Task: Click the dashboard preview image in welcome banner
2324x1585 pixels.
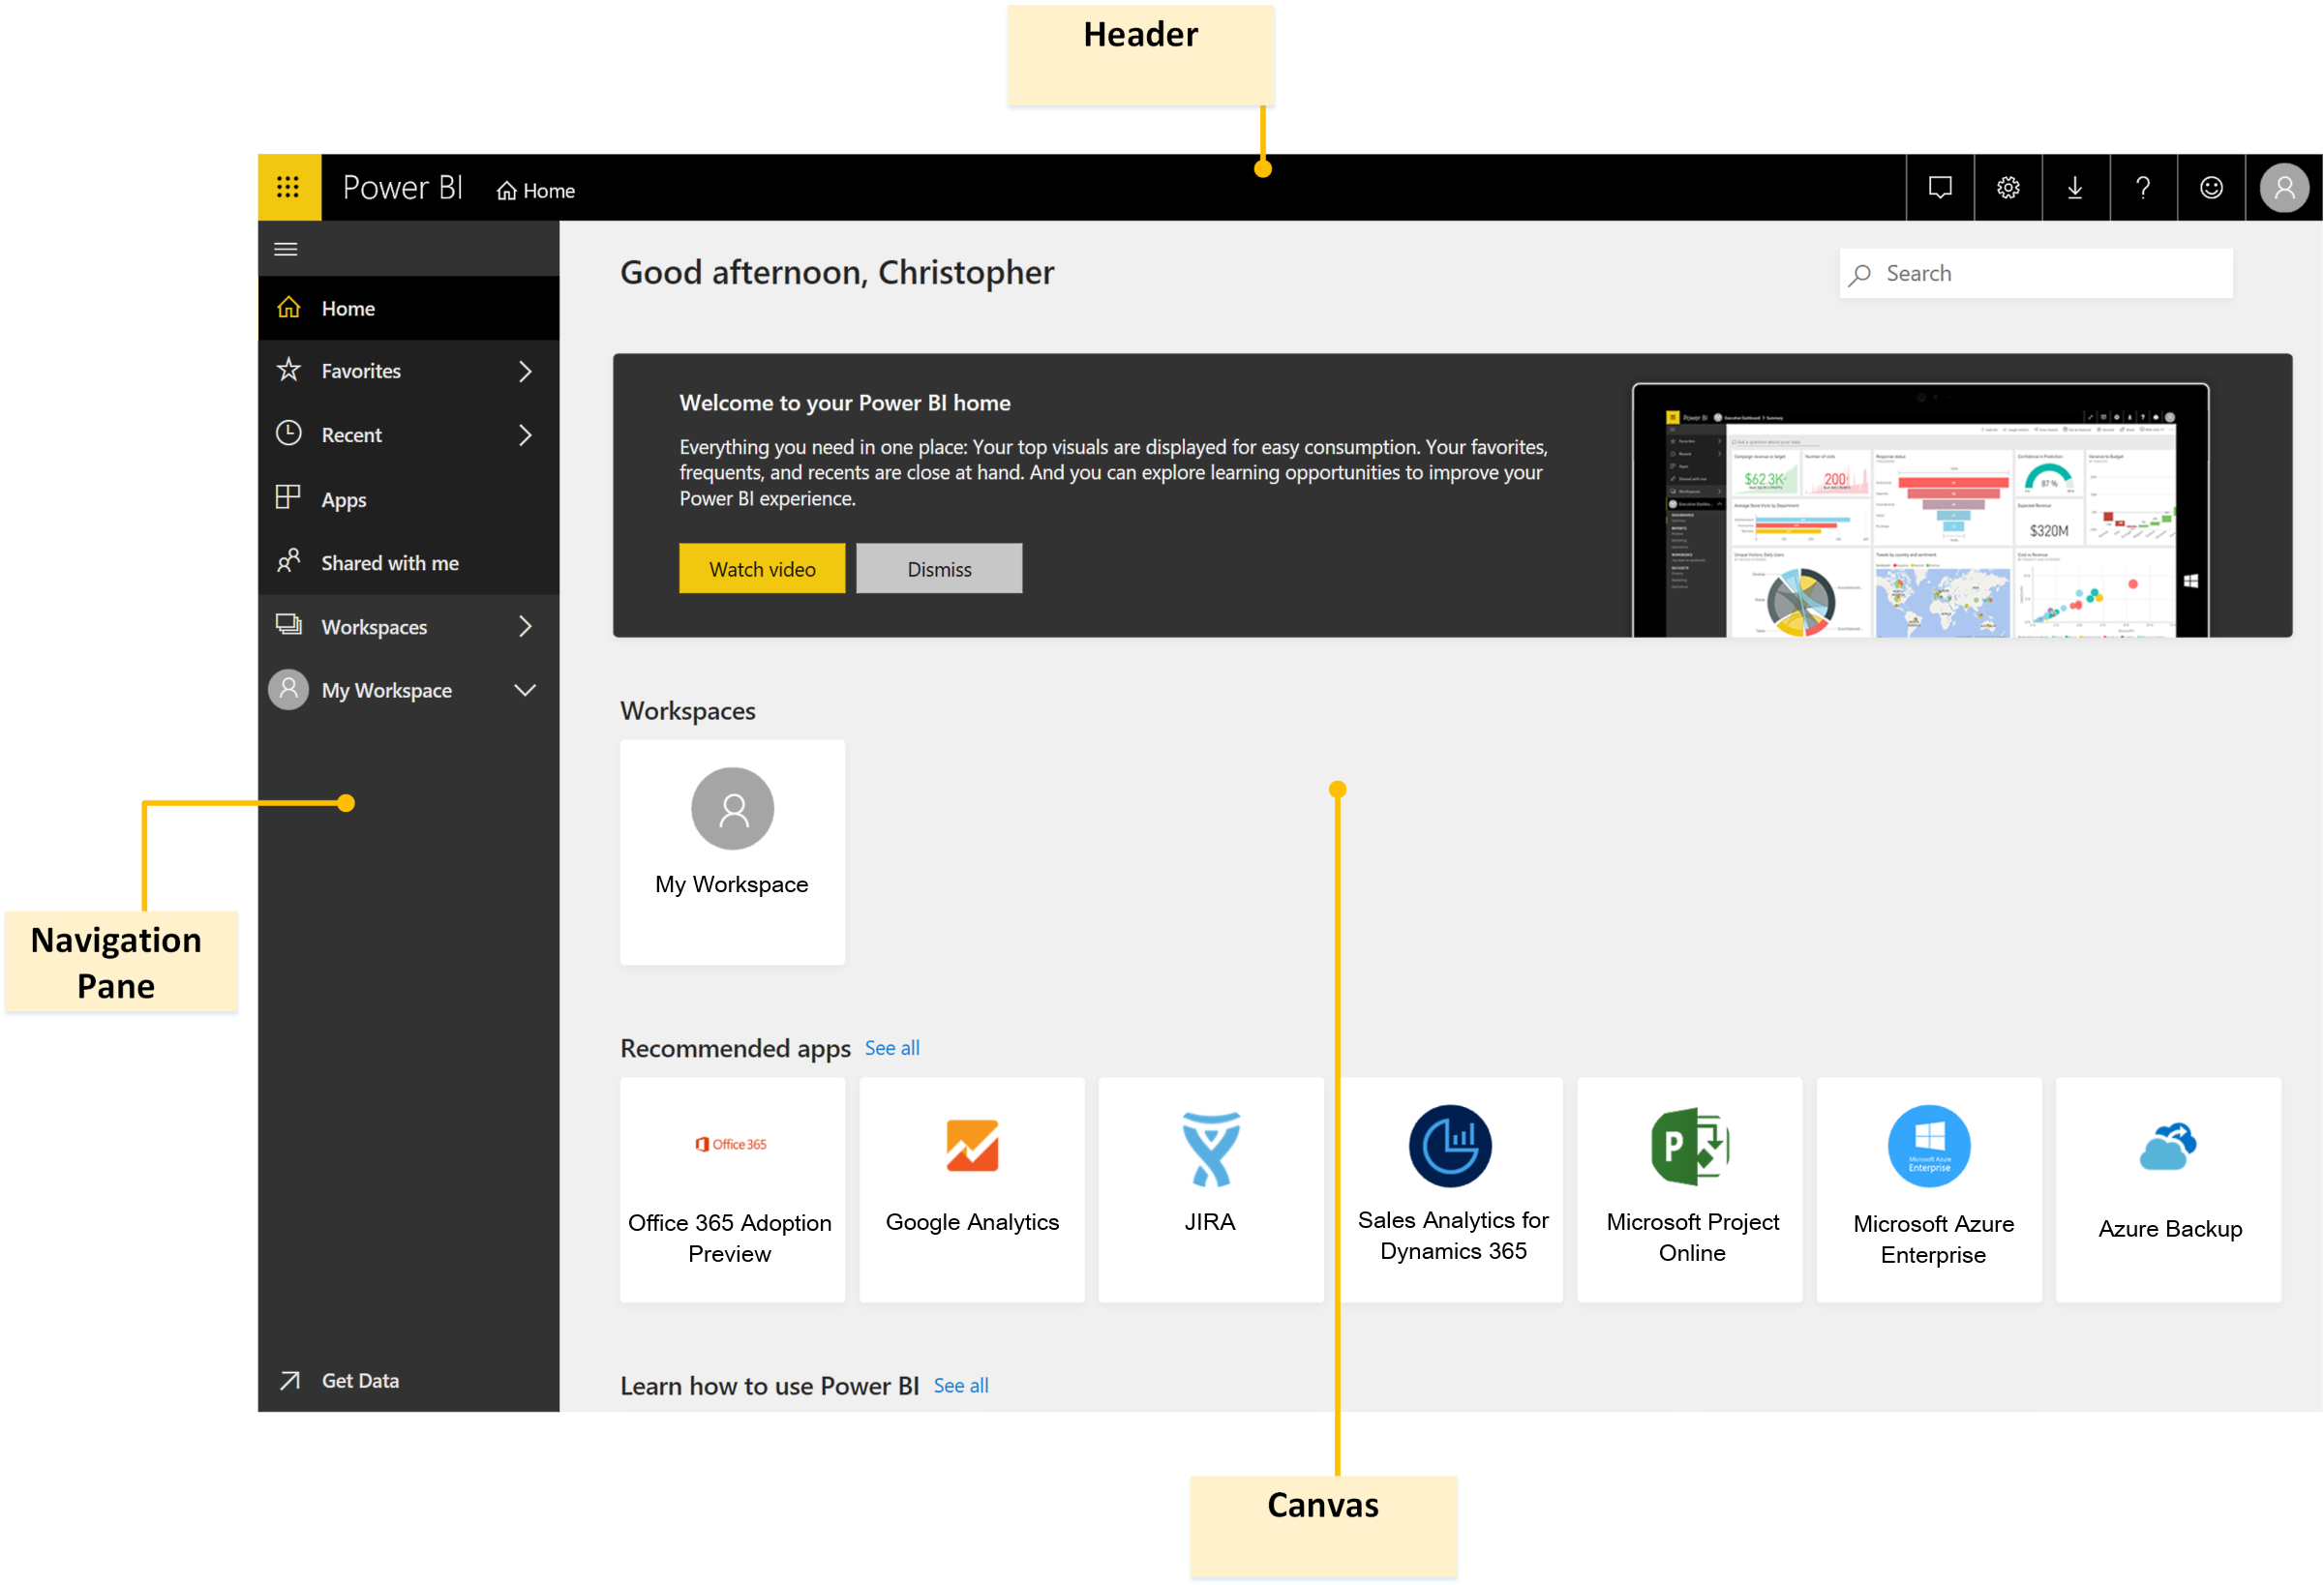Action: coord(1921,510)
